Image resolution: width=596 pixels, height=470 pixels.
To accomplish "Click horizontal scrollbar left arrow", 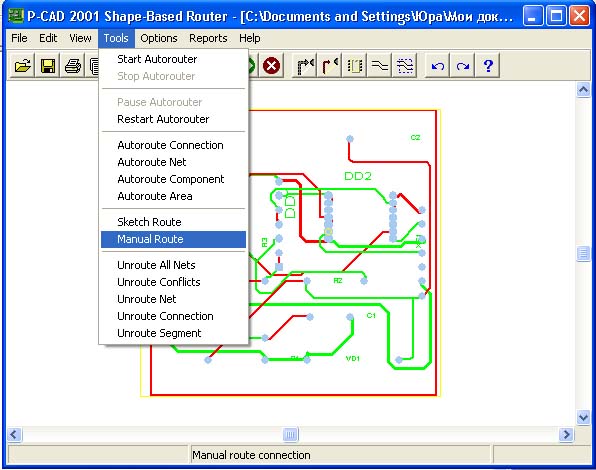I will [x=14, y=434].
